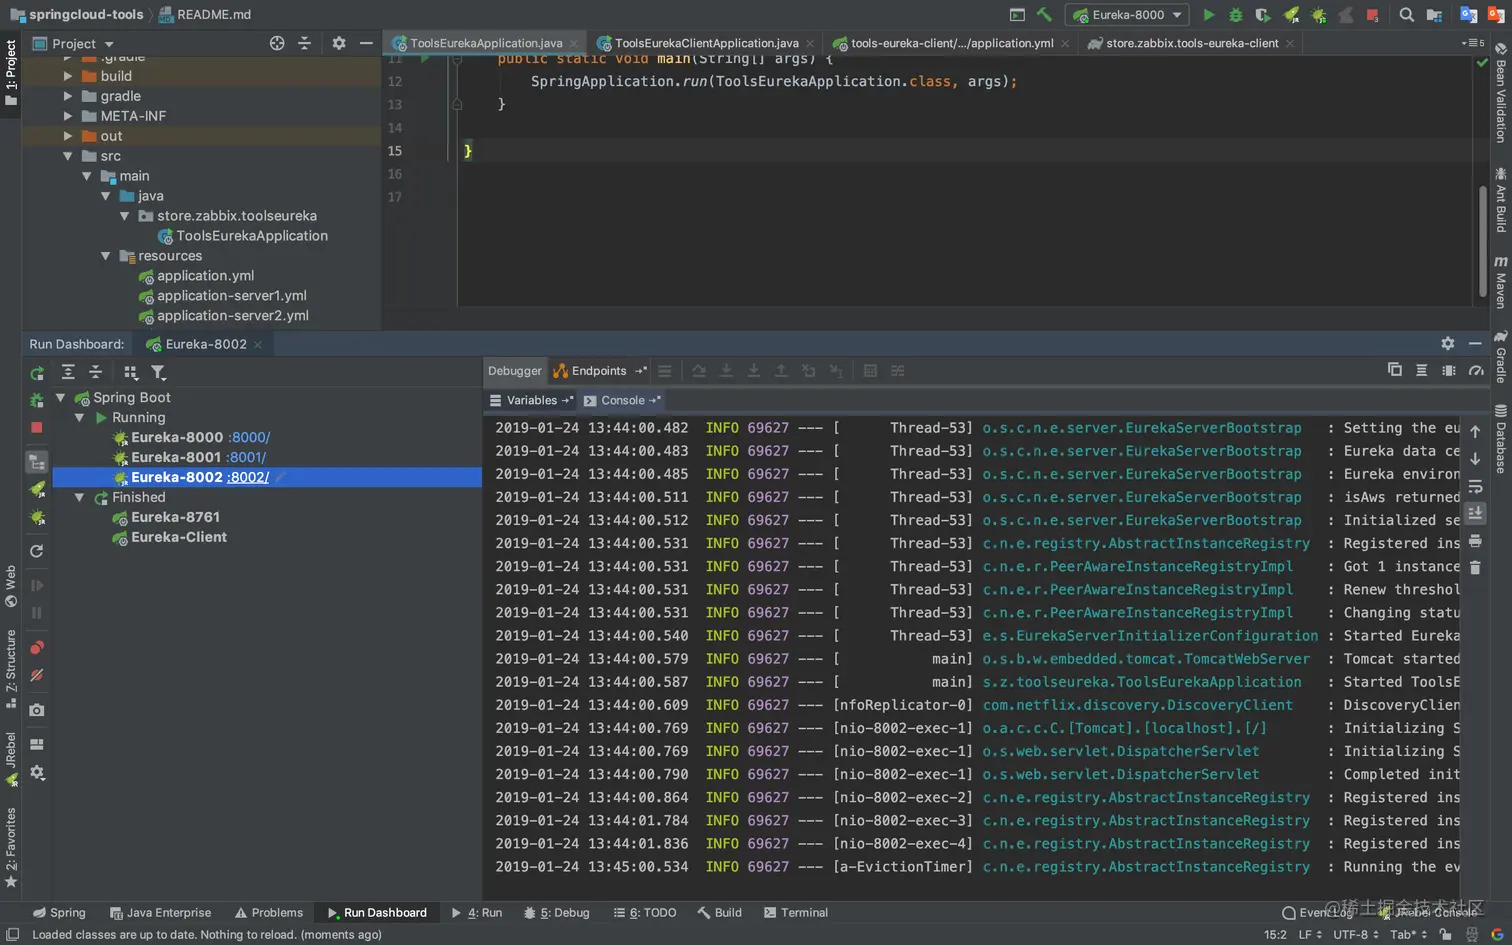Open the Eureka-8000 run configuration dropdown
The image size is (1512, 945).
1128,15
